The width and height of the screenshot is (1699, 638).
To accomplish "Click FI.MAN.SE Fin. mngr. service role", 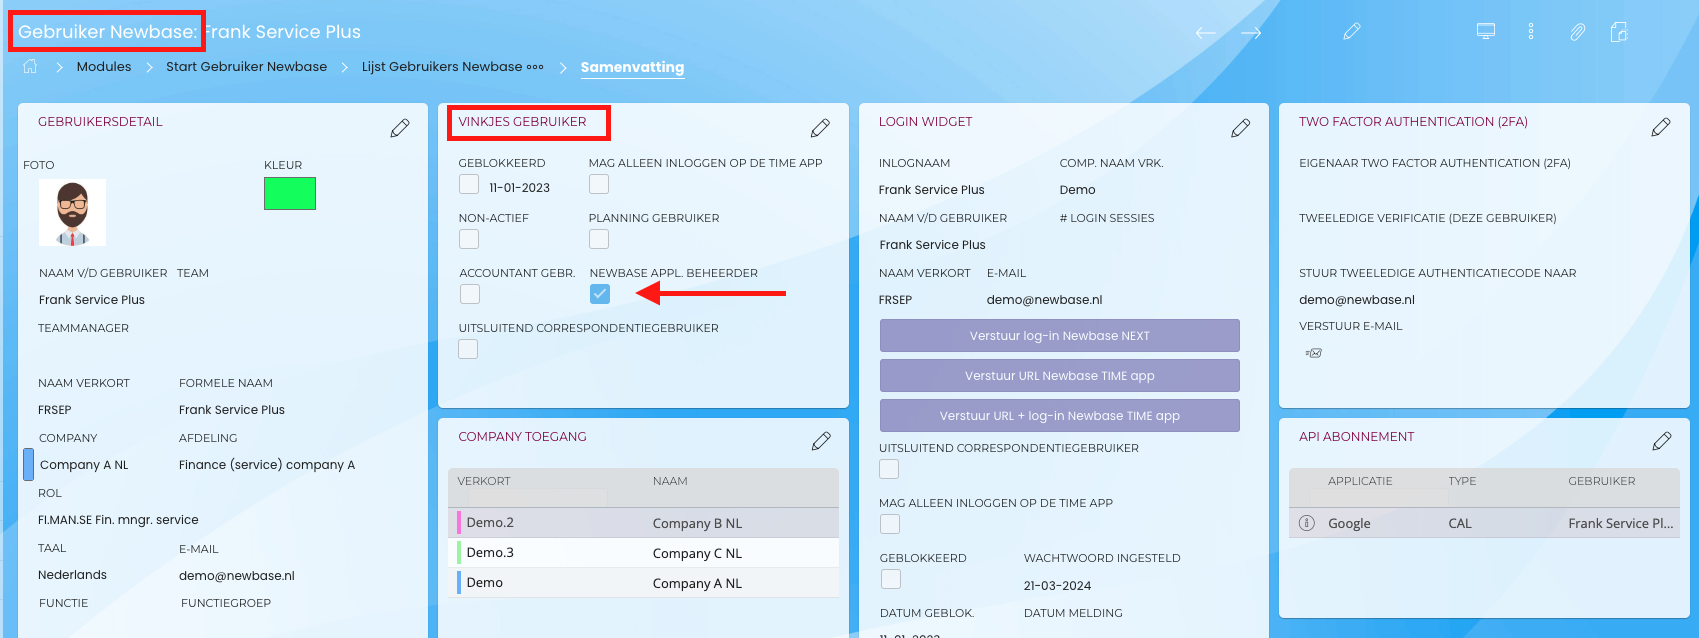I will point(118,520).
